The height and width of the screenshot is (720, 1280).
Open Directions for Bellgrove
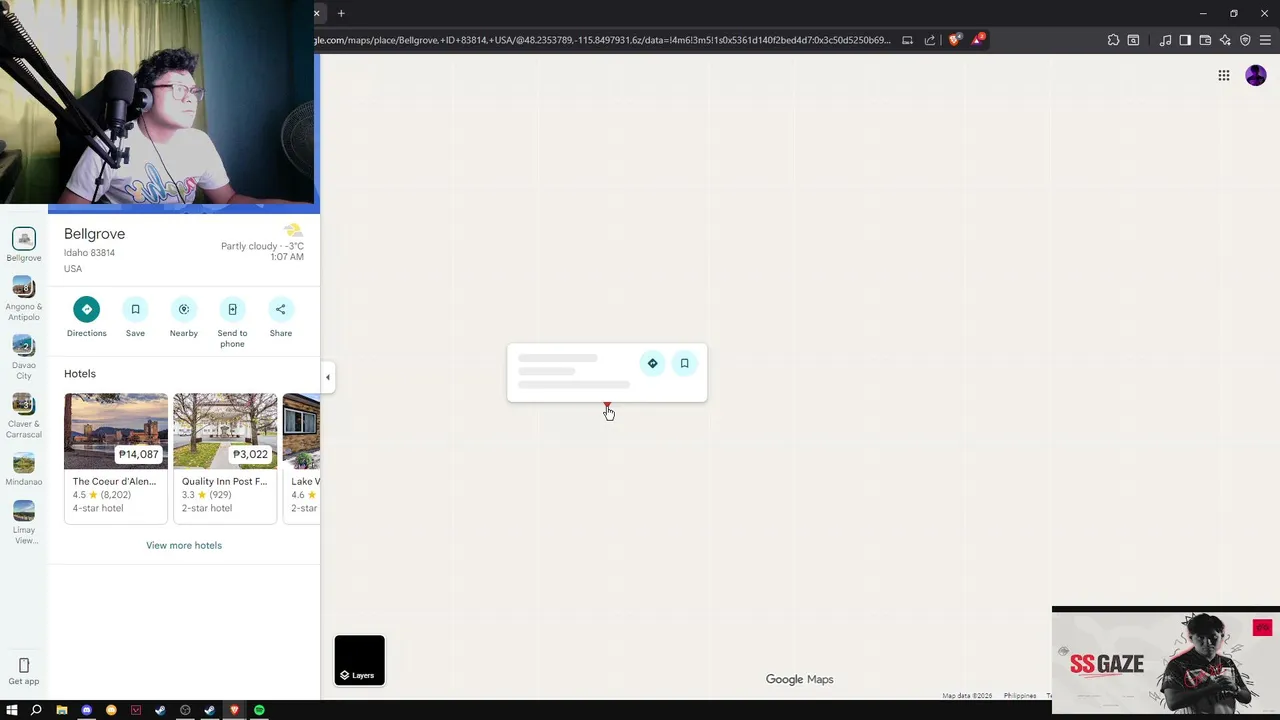pos(87,309)
